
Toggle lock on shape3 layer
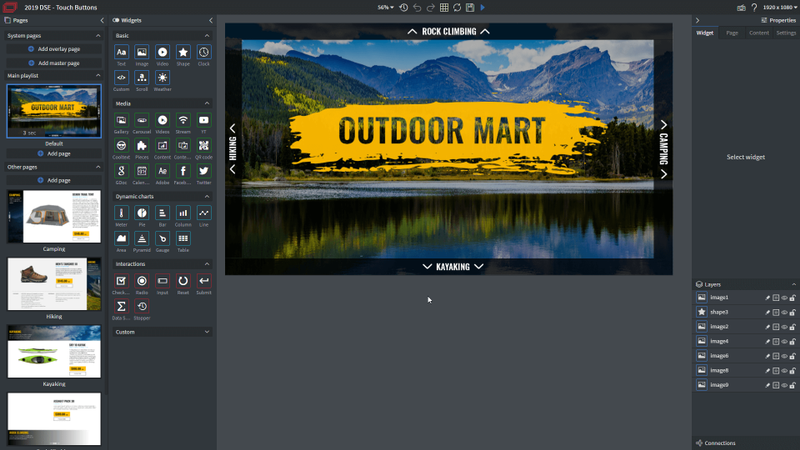point(793,312)
